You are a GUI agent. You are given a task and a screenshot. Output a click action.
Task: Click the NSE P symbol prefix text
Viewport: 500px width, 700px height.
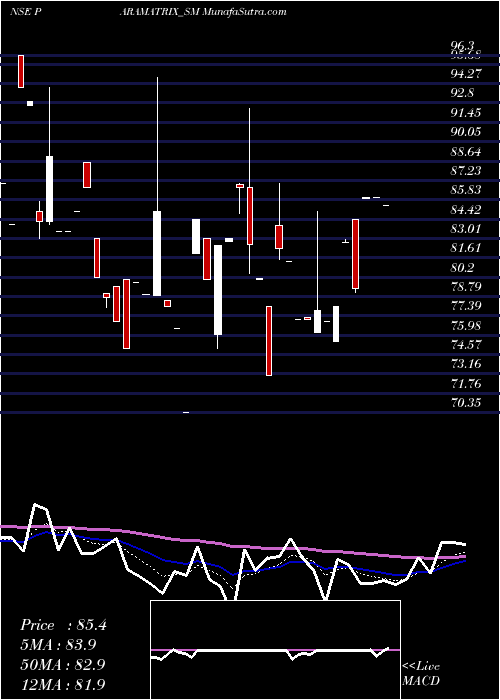pyautogui.click(x=26, y=12)
